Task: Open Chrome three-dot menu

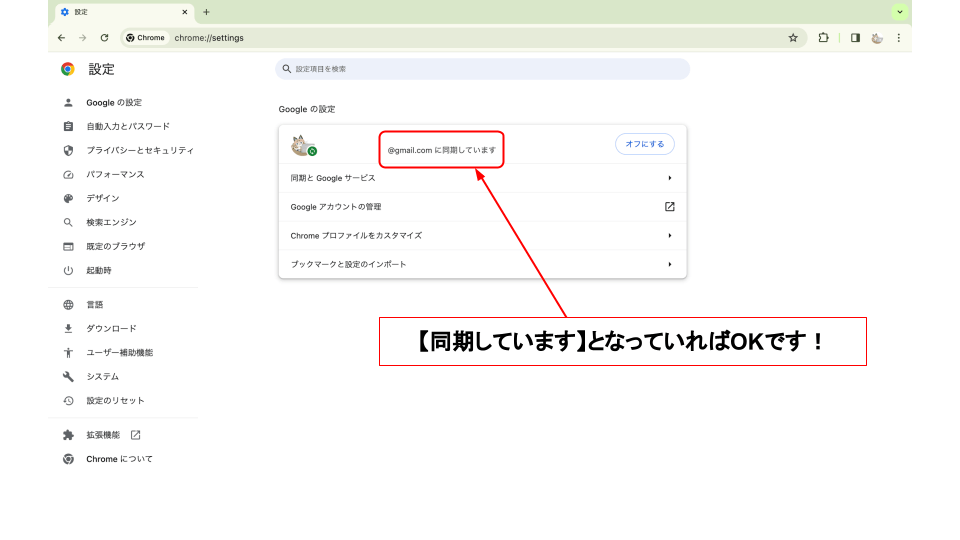Action: [x=899, y=38]
